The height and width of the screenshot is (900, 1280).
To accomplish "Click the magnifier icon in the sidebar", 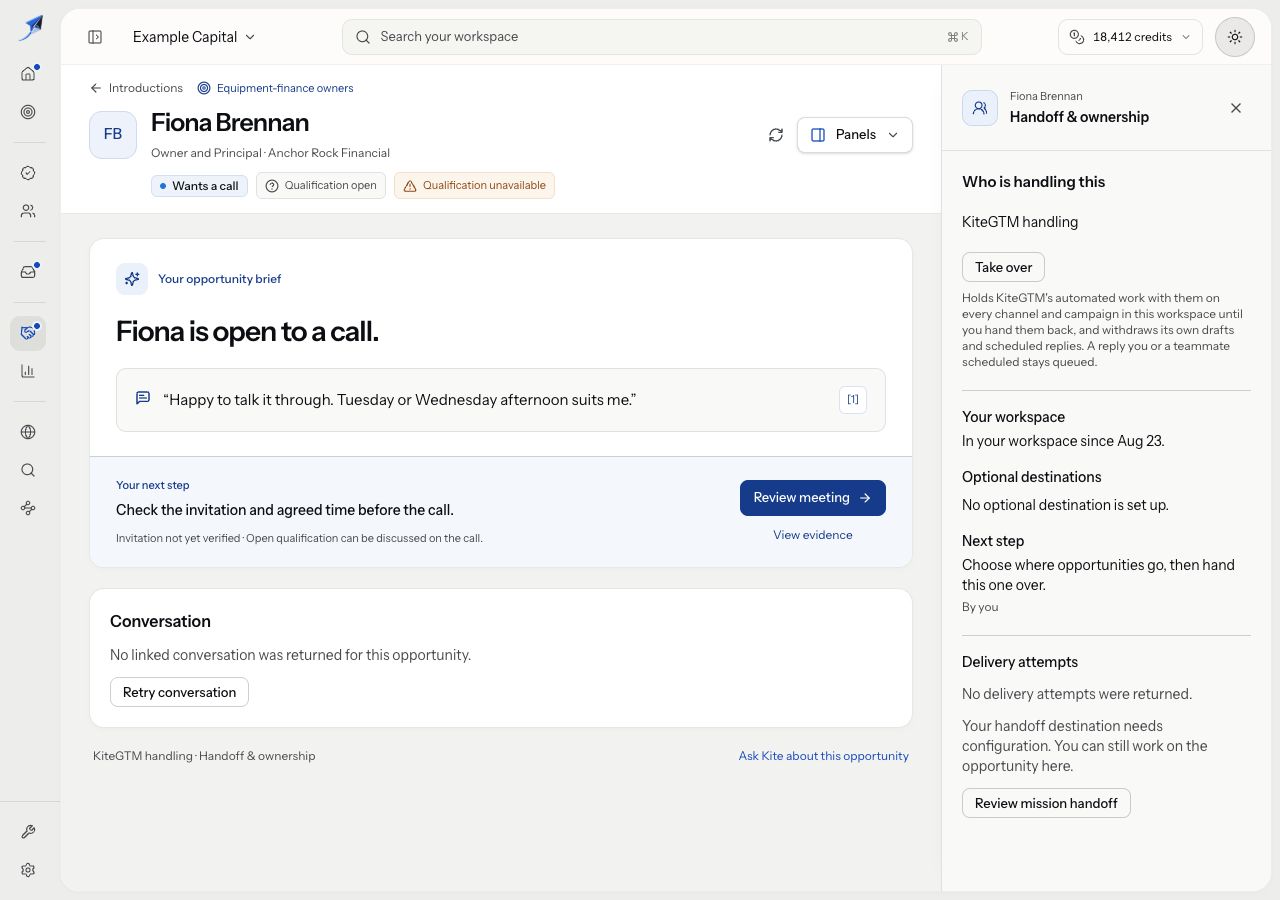I will (28, 470).
